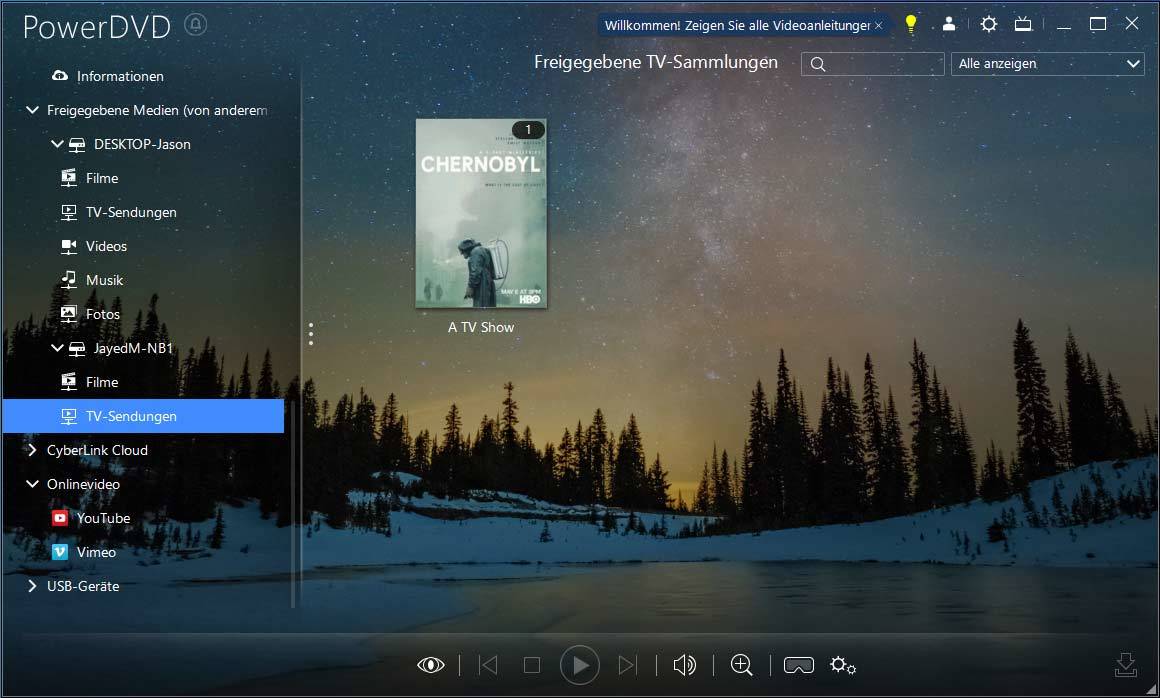Open USB-Geräte entry
The height and width of the screenshot is (698, 1160).
tap(83, 586)
